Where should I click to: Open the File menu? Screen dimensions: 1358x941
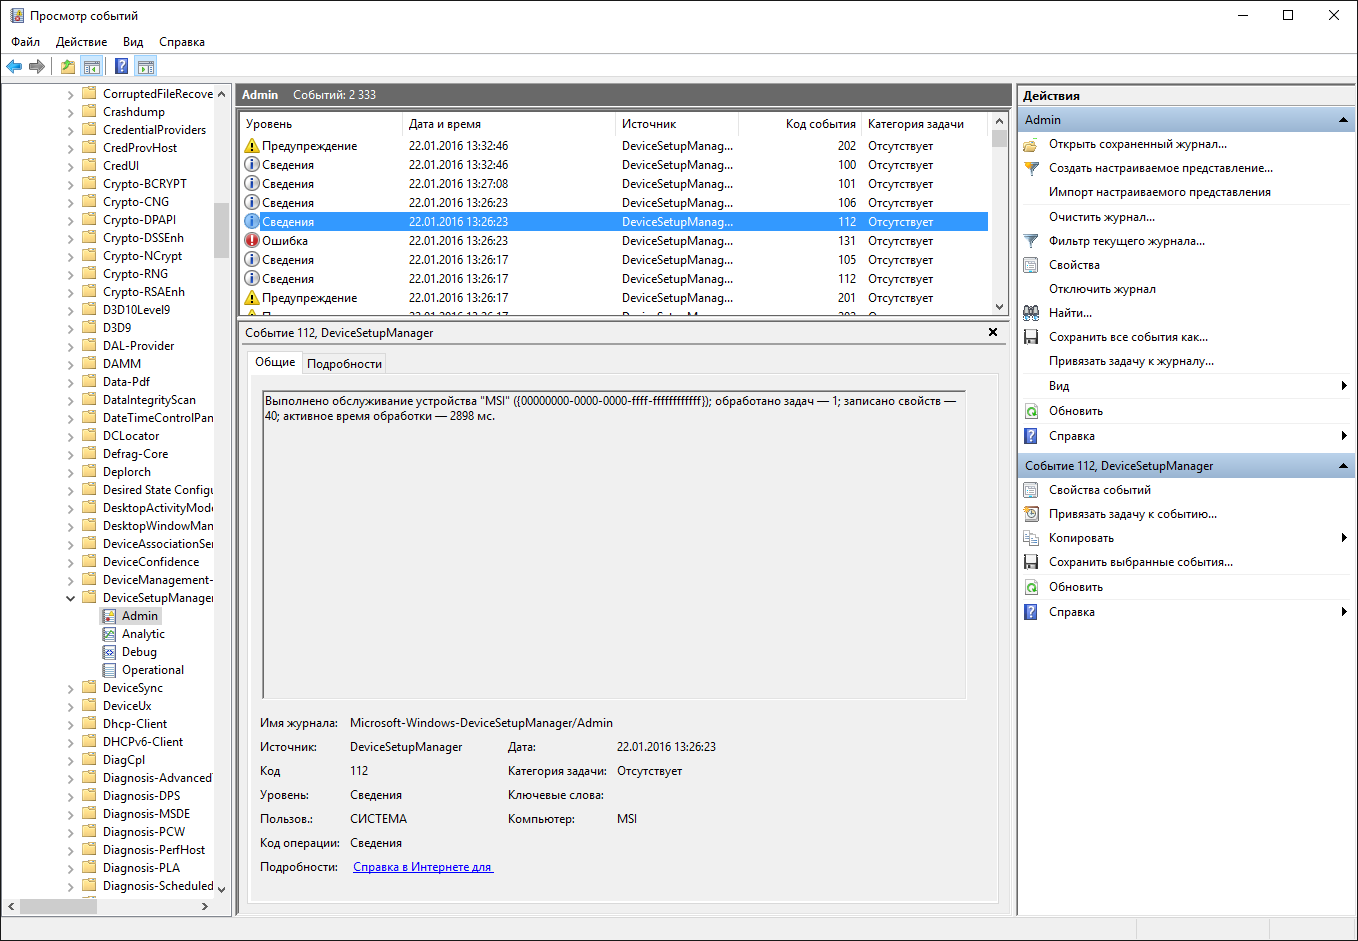(x=26, y=42)
